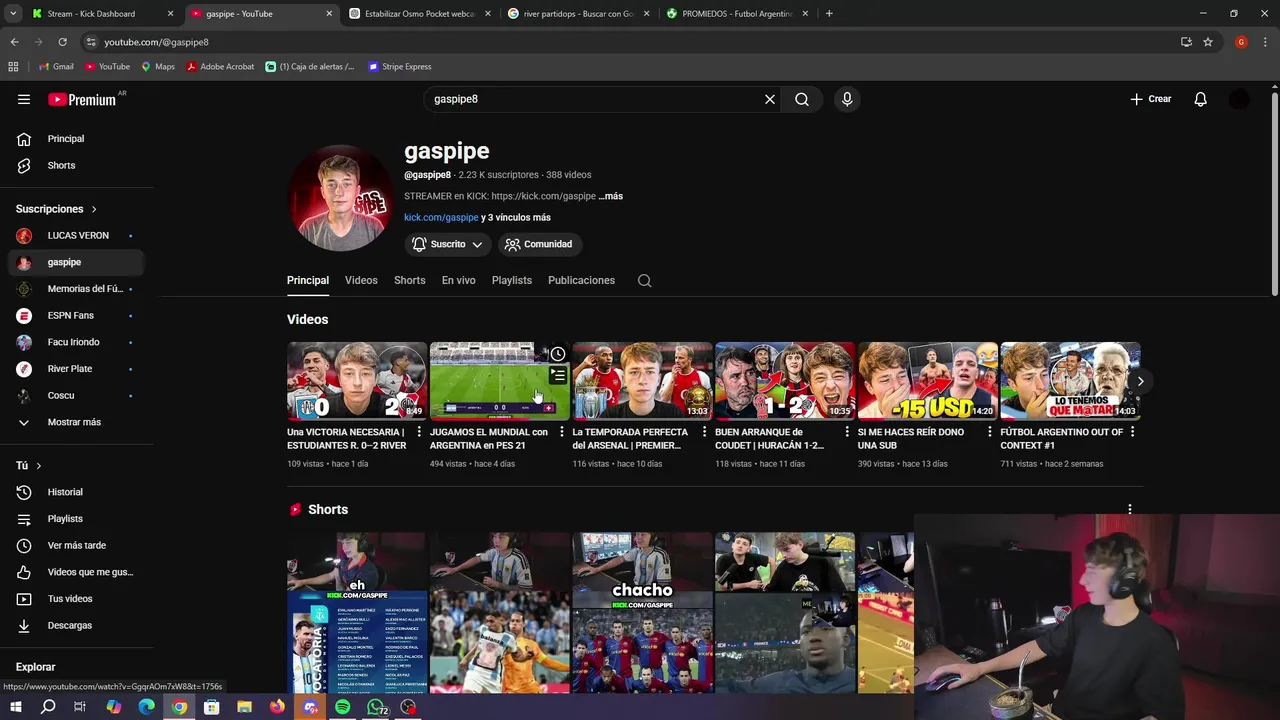Image resolution: width=1280 pixels, height=720 pixels.
Task: Open Memorias del Fútbol subscription
Action: pos(76,289)
